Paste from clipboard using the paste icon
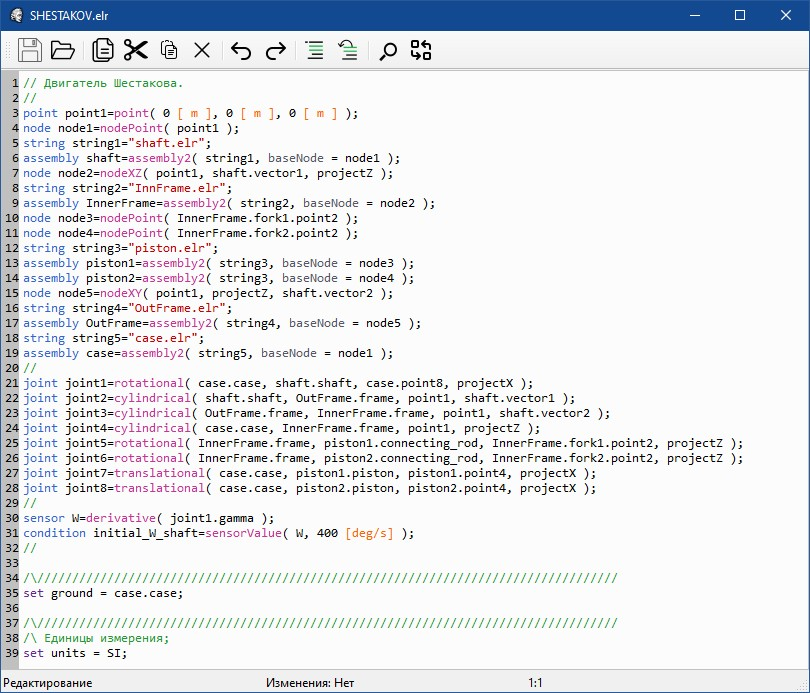The width and height of the screenshot is (810, 693). 169,50
